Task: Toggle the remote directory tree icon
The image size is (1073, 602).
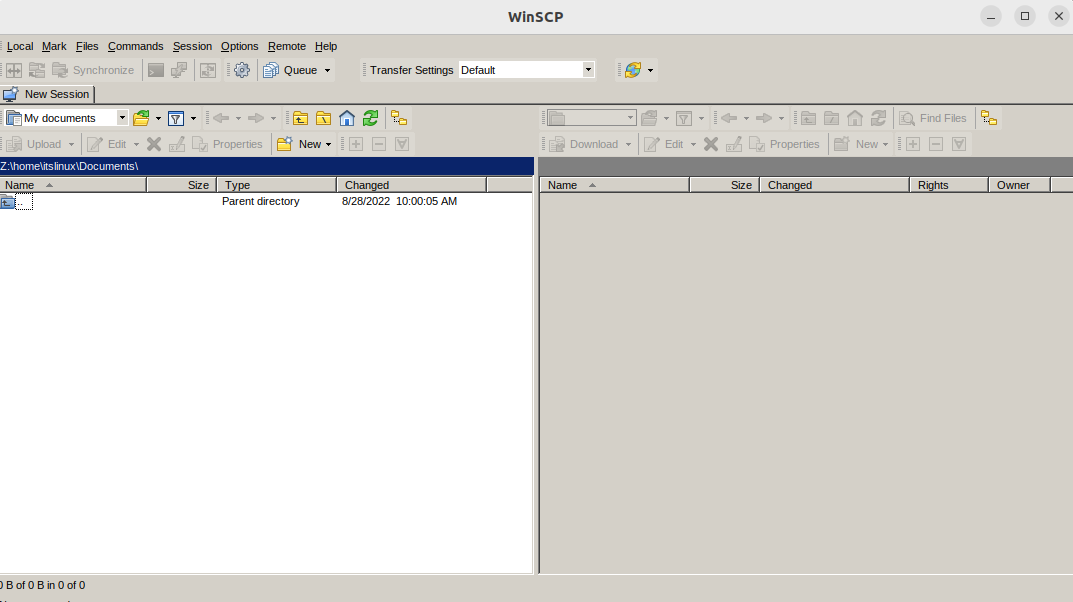Action: [989, 118]
